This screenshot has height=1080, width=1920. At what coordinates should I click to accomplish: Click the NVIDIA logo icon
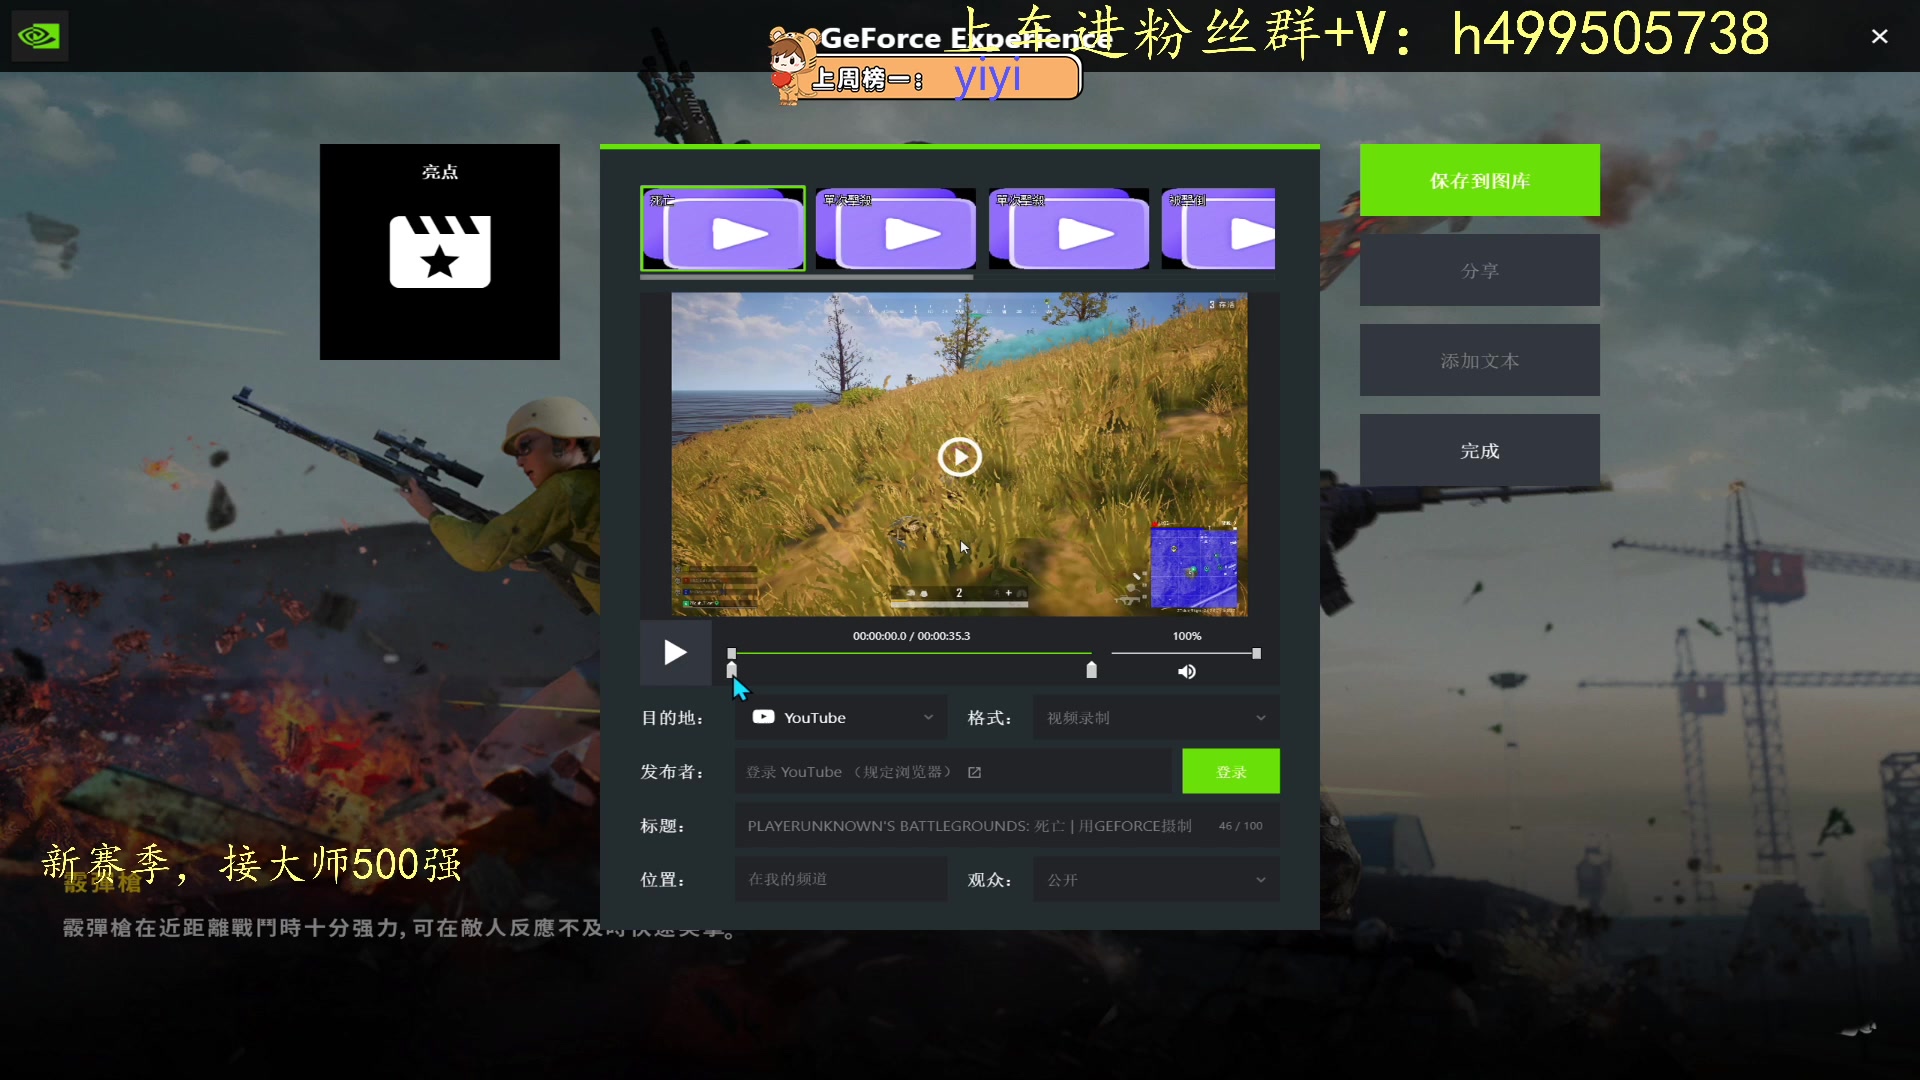pyautogui.click(x=39, y=37)
